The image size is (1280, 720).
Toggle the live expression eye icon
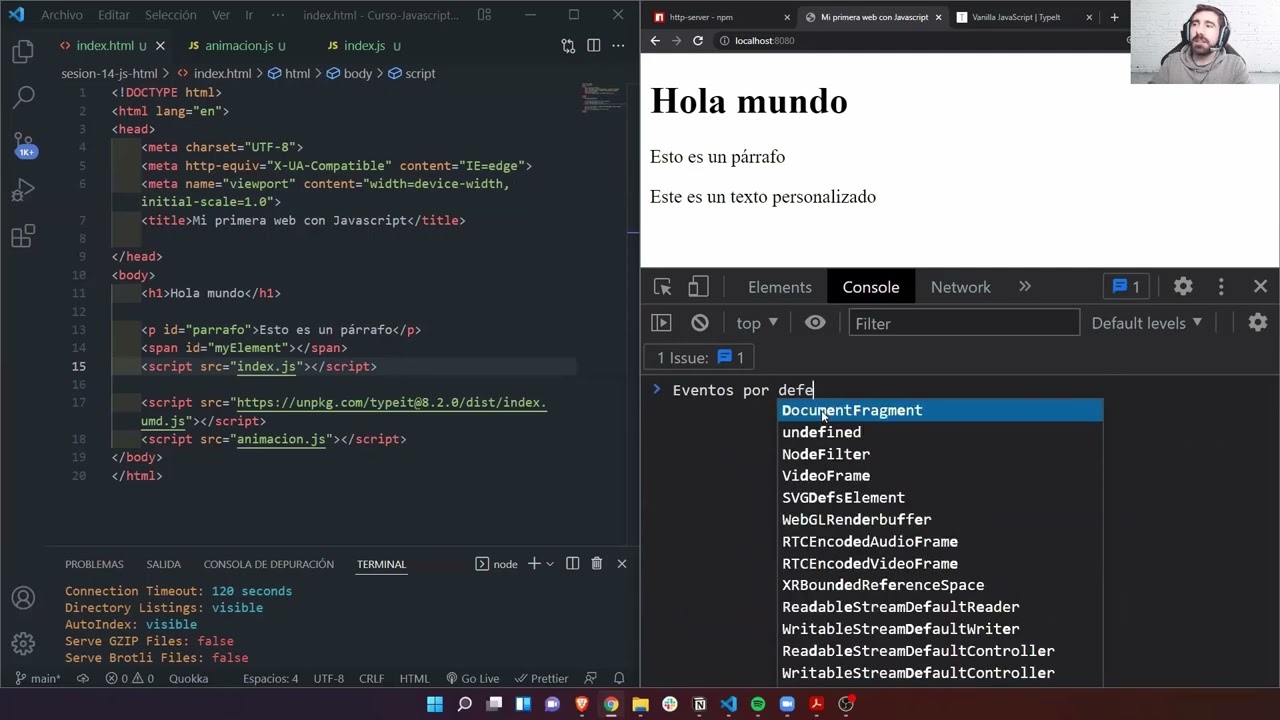tap(815, 323)
